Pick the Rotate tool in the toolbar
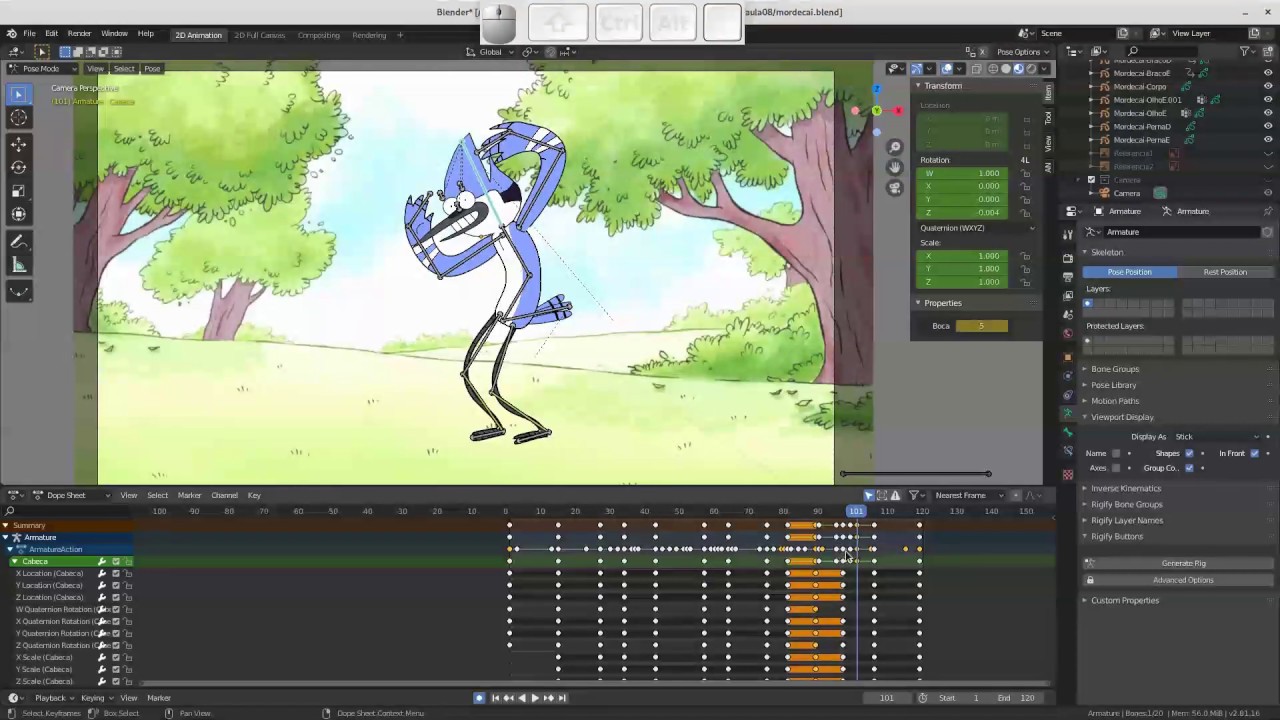Screen dimensions: 1280x720 [18, 167]
